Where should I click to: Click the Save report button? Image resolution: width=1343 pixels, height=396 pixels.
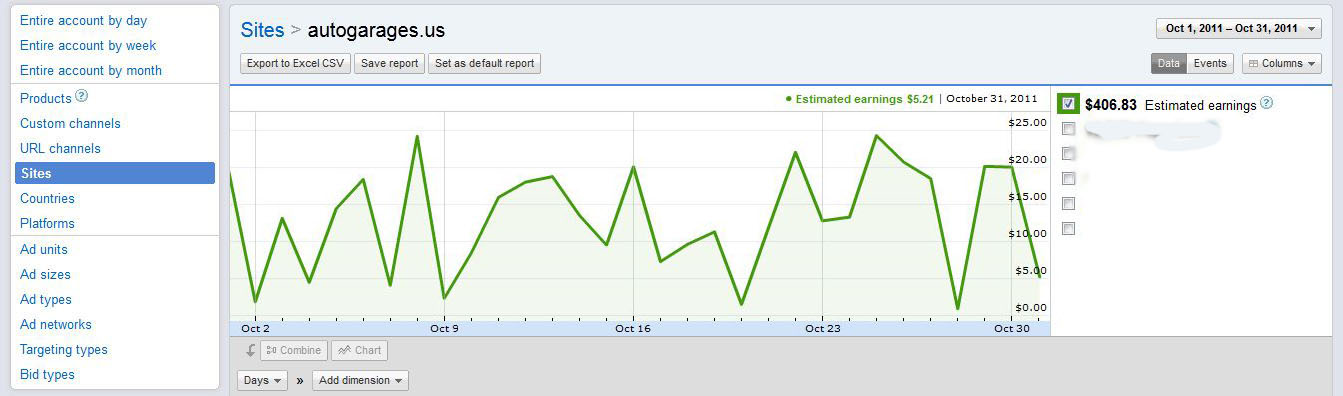pyautogui.click(x=390, y=63)
